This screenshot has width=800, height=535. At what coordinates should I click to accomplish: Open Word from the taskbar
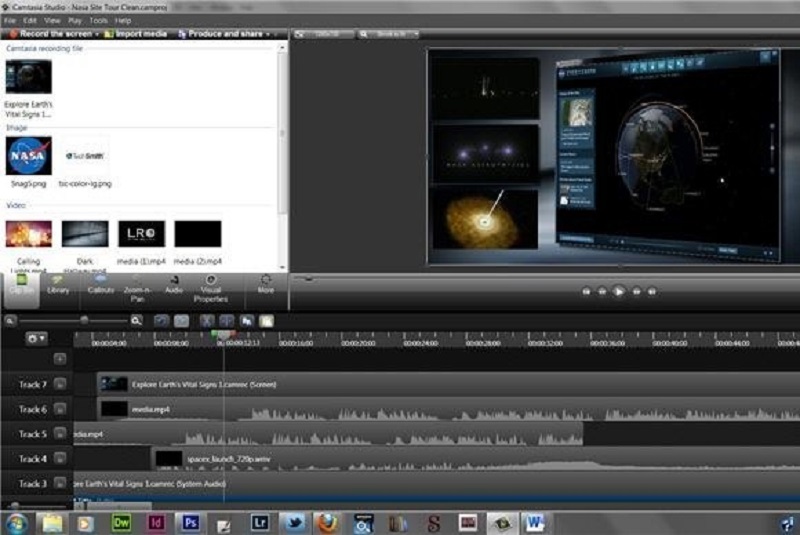point(535,523)
